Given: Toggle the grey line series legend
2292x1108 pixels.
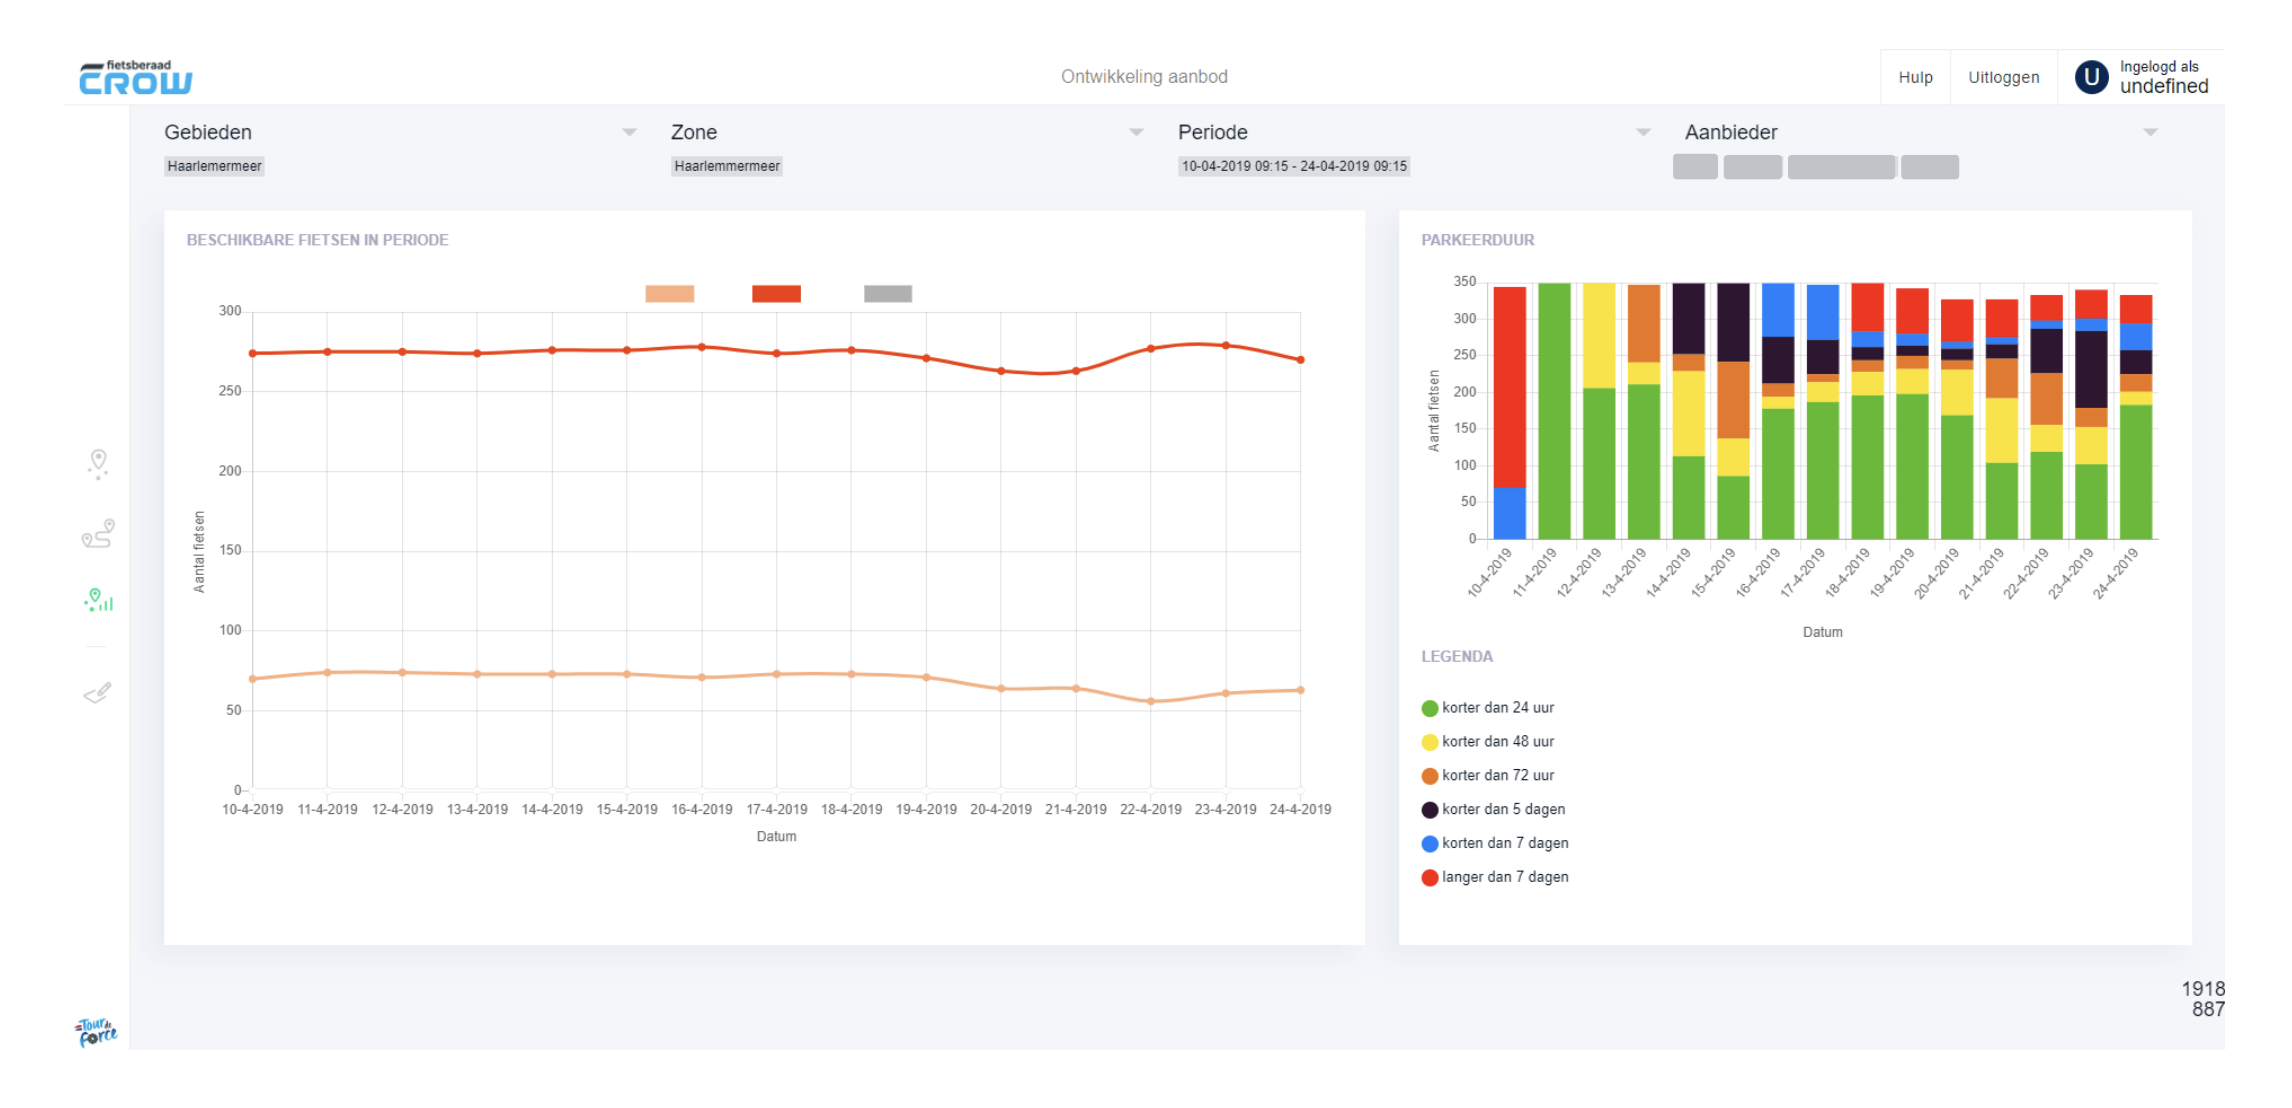Looking at the screenshot, I should (x=887, y=293).
